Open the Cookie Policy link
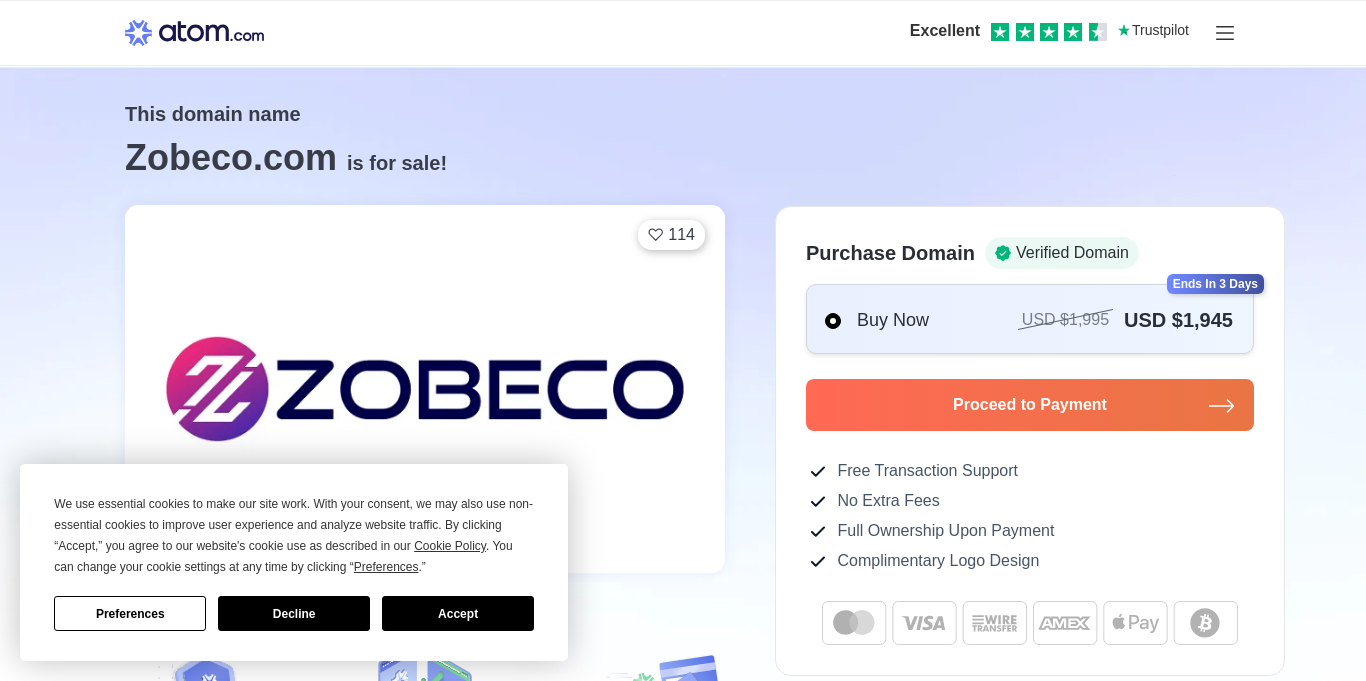The image size is (1366, 681). [450, 546]
